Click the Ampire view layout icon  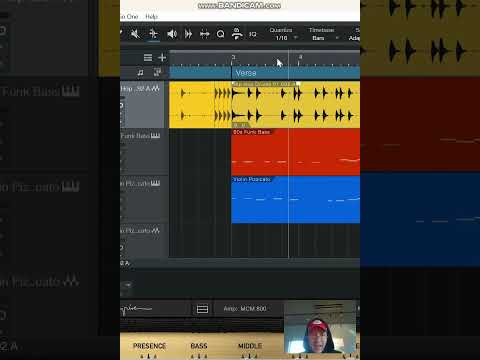coord(202,309)
